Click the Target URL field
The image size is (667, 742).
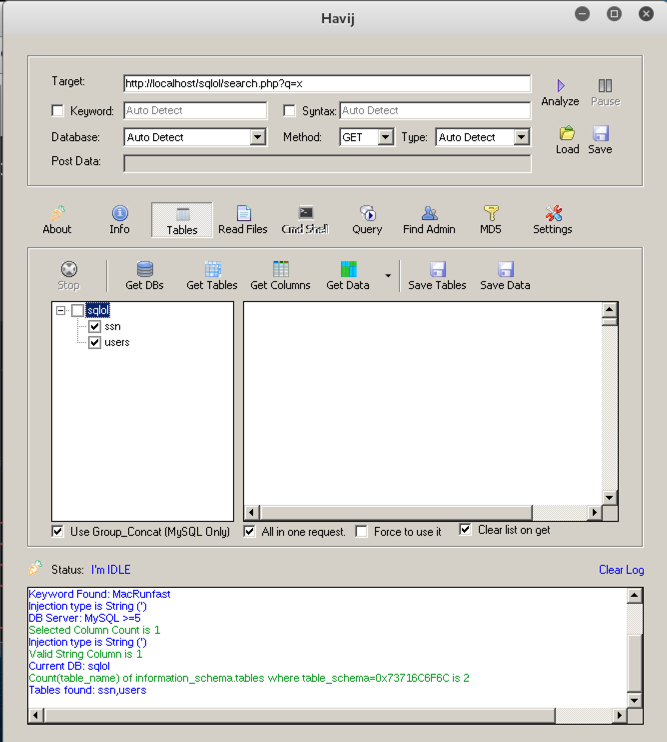(x=327, y=84)
